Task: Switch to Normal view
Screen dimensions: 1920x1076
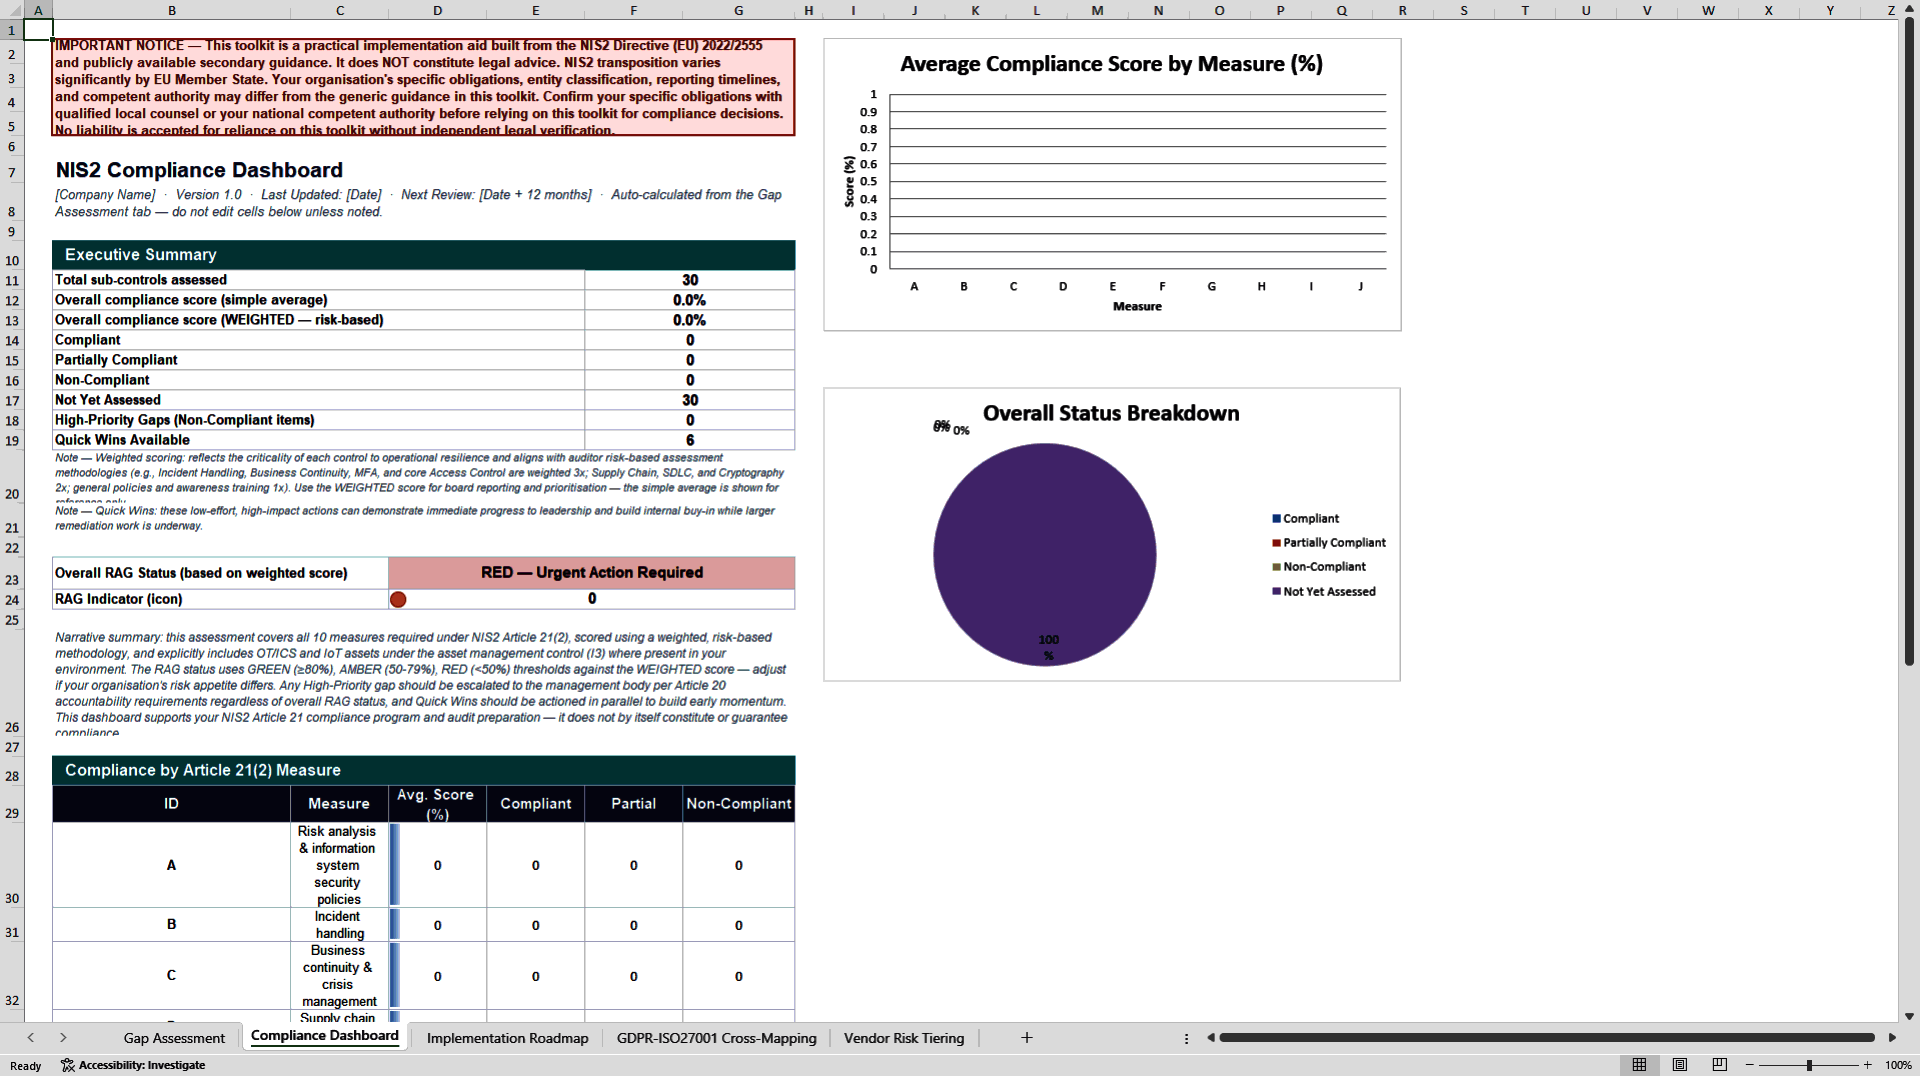Action: (x=1639, y=1065)
